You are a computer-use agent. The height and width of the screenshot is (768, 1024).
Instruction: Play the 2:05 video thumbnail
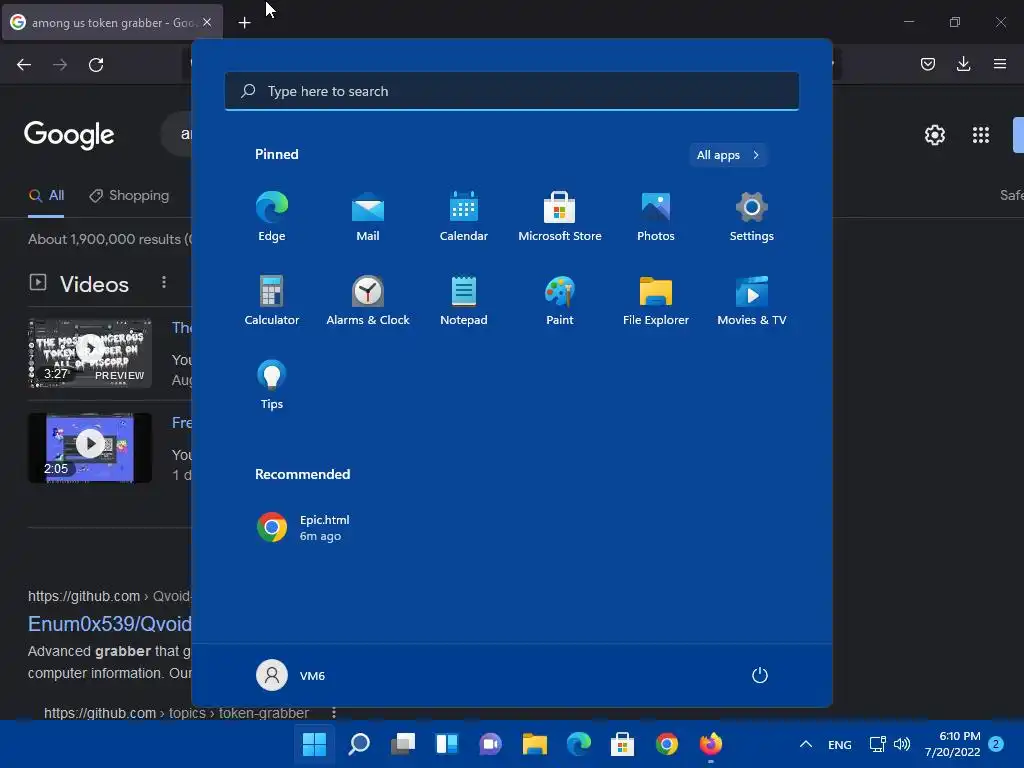click(x=90, y=448)
